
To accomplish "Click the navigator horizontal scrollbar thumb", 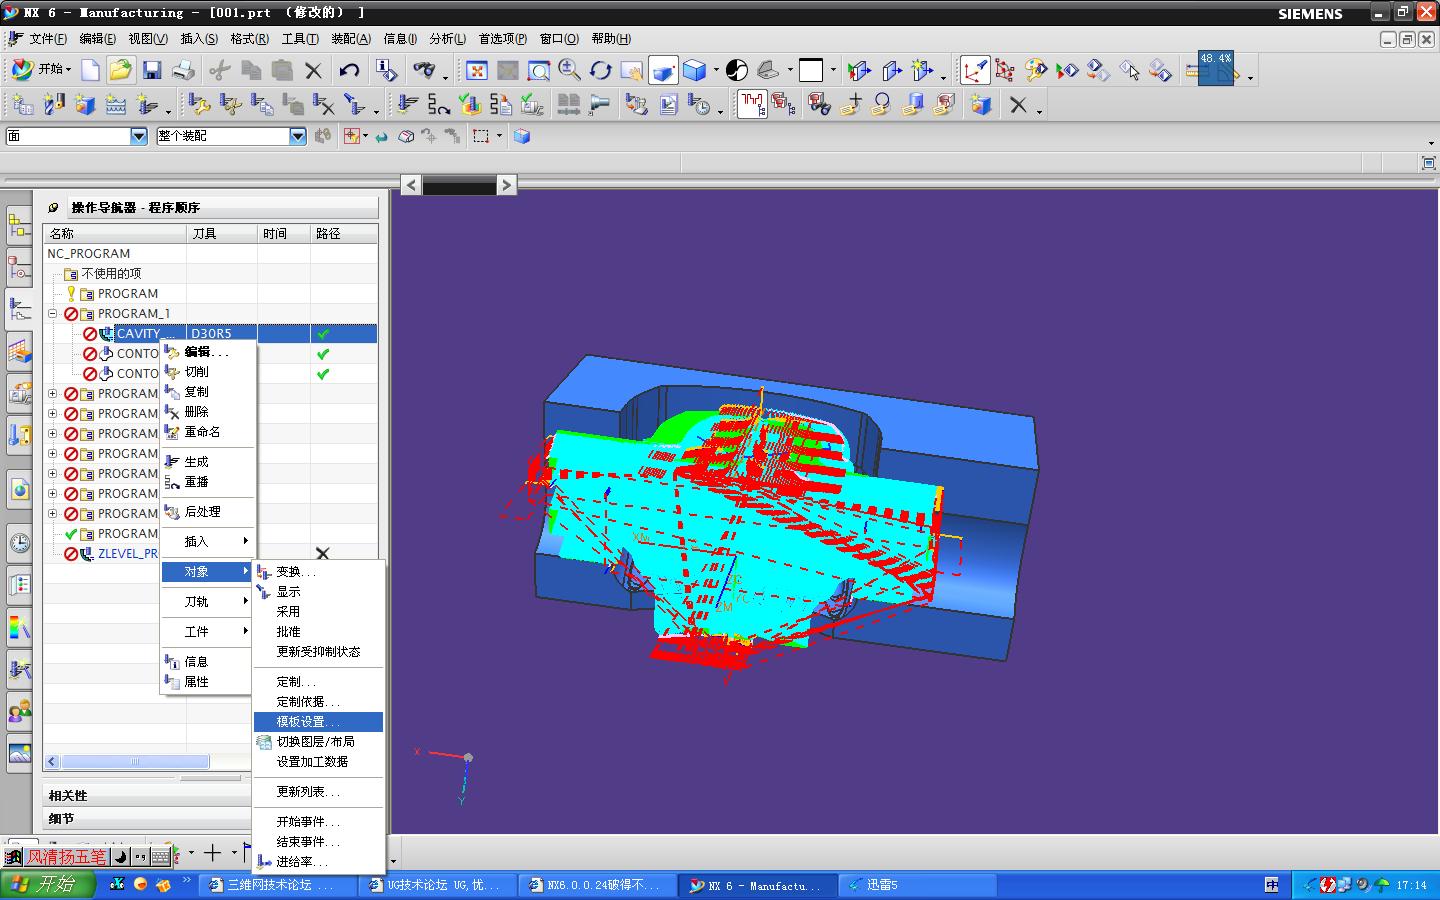I will tap(135, 761).
